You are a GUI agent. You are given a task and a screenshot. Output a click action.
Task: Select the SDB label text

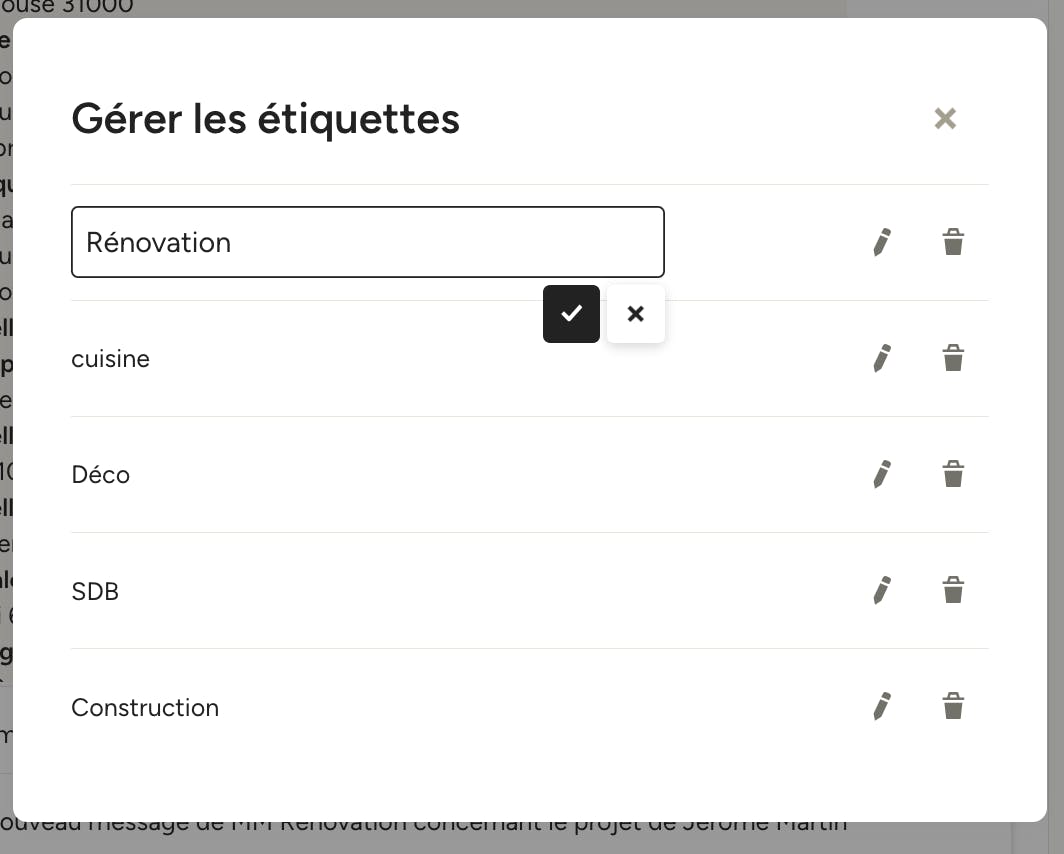(x=95, y=591)
